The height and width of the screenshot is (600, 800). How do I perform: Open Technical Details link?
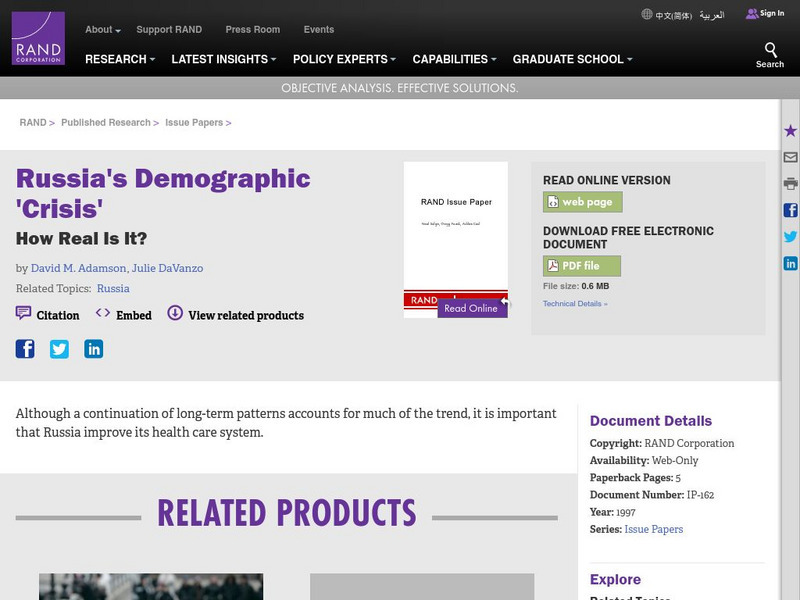click(575, 304)
